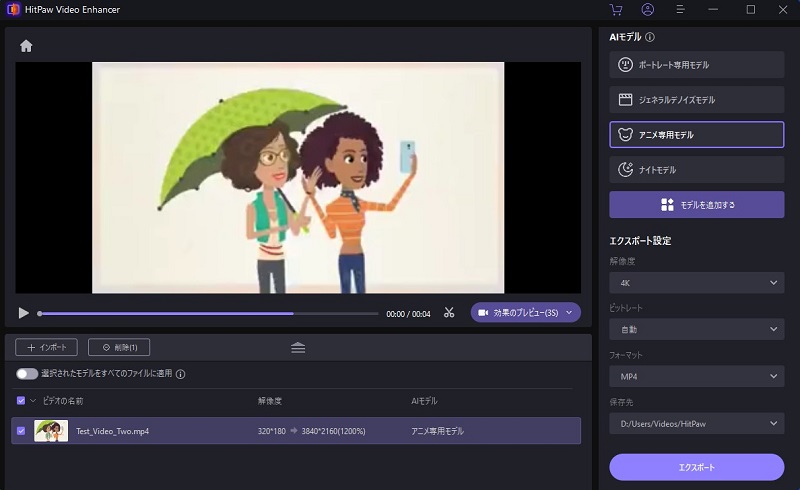The width and height of the screenshot is (800, 490).
Task: Click the インポート button
Action: coord(46,347)
